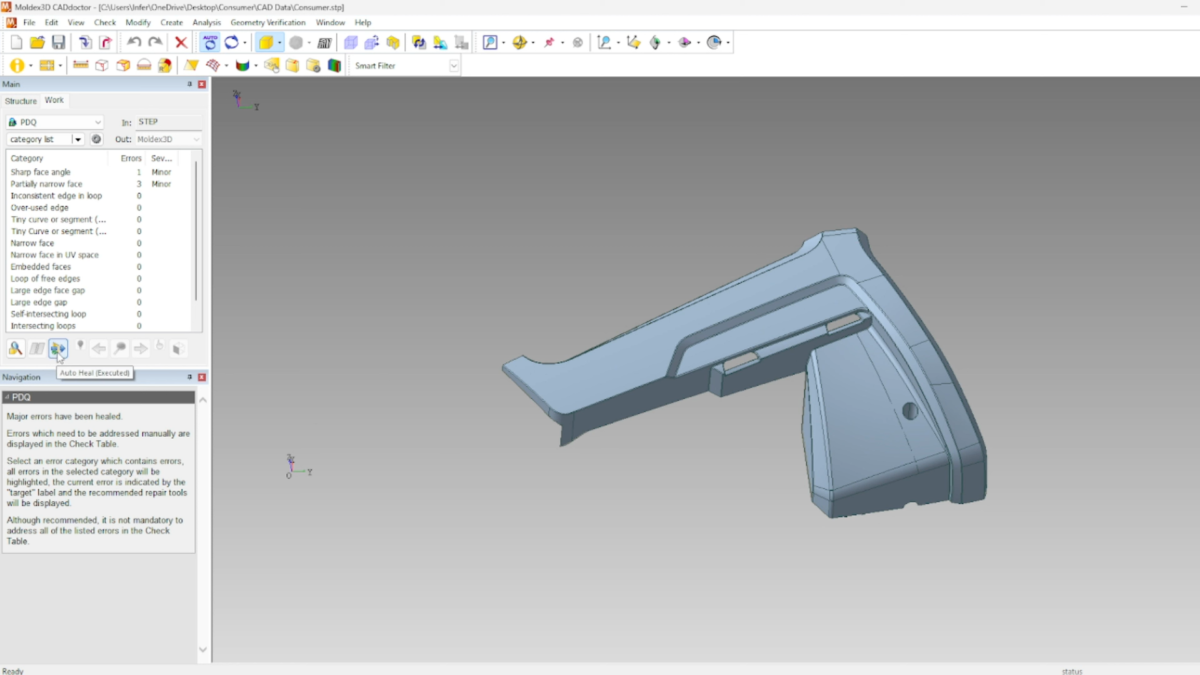Click the gray sphere display icon
This screenshot has height=675, width=1200.
tap(296, 42)
